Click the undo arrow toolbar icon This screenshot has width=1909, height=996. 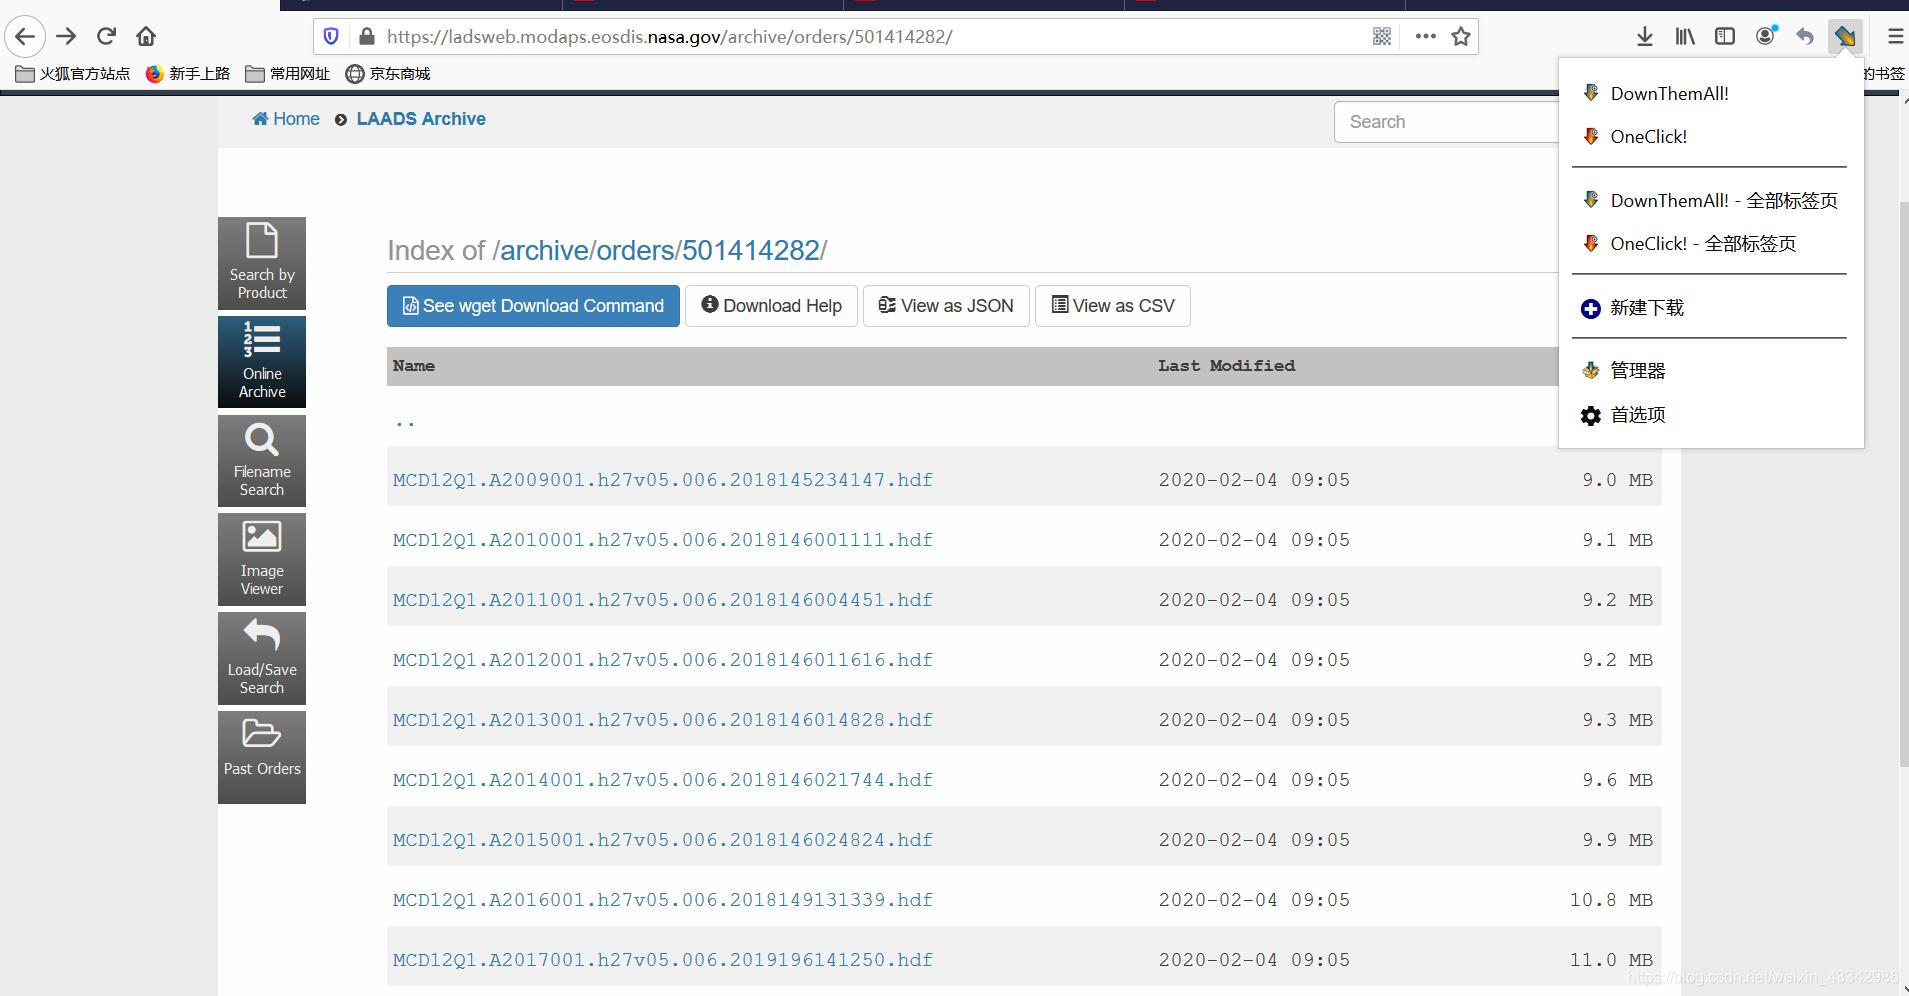(1805, 37)
